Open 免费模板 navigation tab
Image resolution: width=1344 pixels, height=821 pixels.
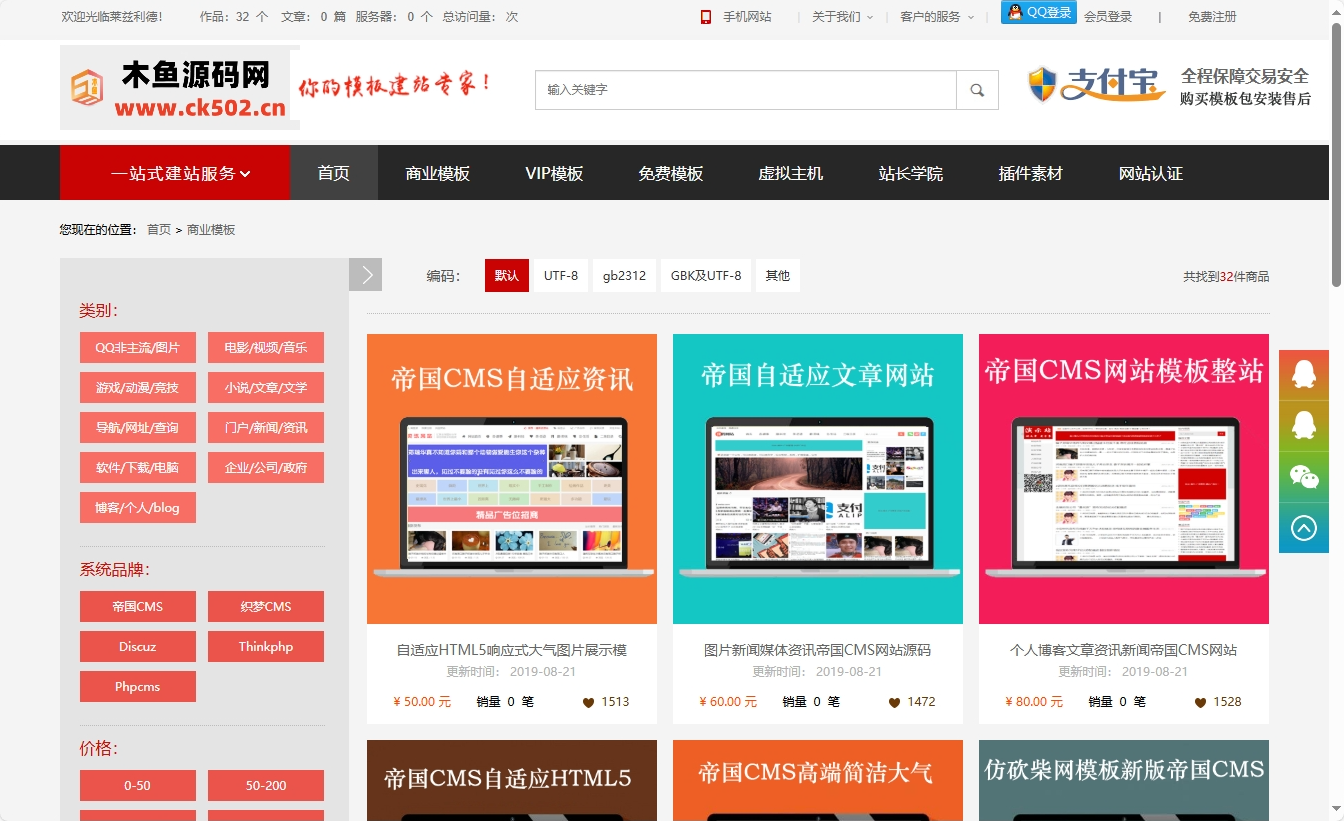tap(671, 173)
